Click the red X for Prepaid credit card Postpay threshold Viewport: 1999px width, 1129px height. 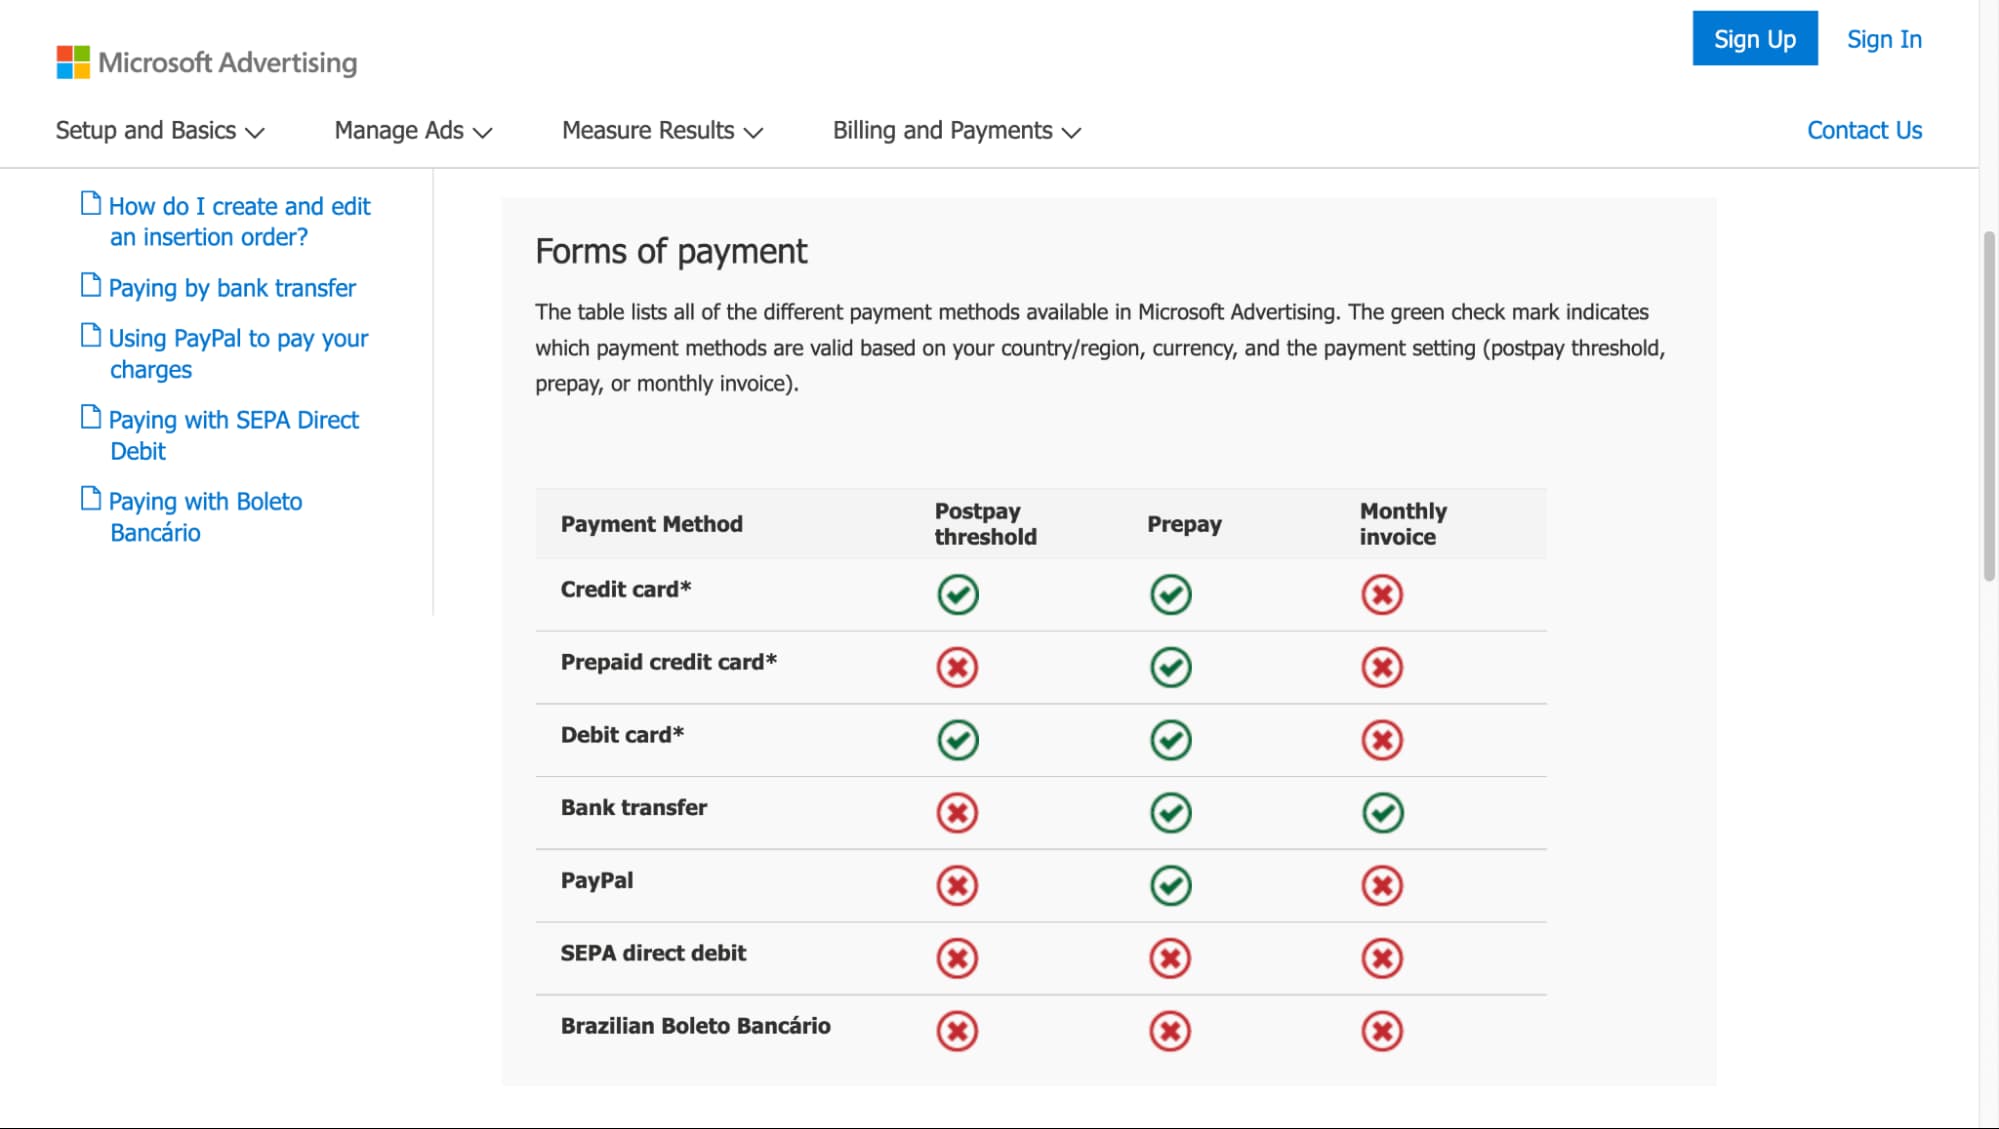pos(958,667)
